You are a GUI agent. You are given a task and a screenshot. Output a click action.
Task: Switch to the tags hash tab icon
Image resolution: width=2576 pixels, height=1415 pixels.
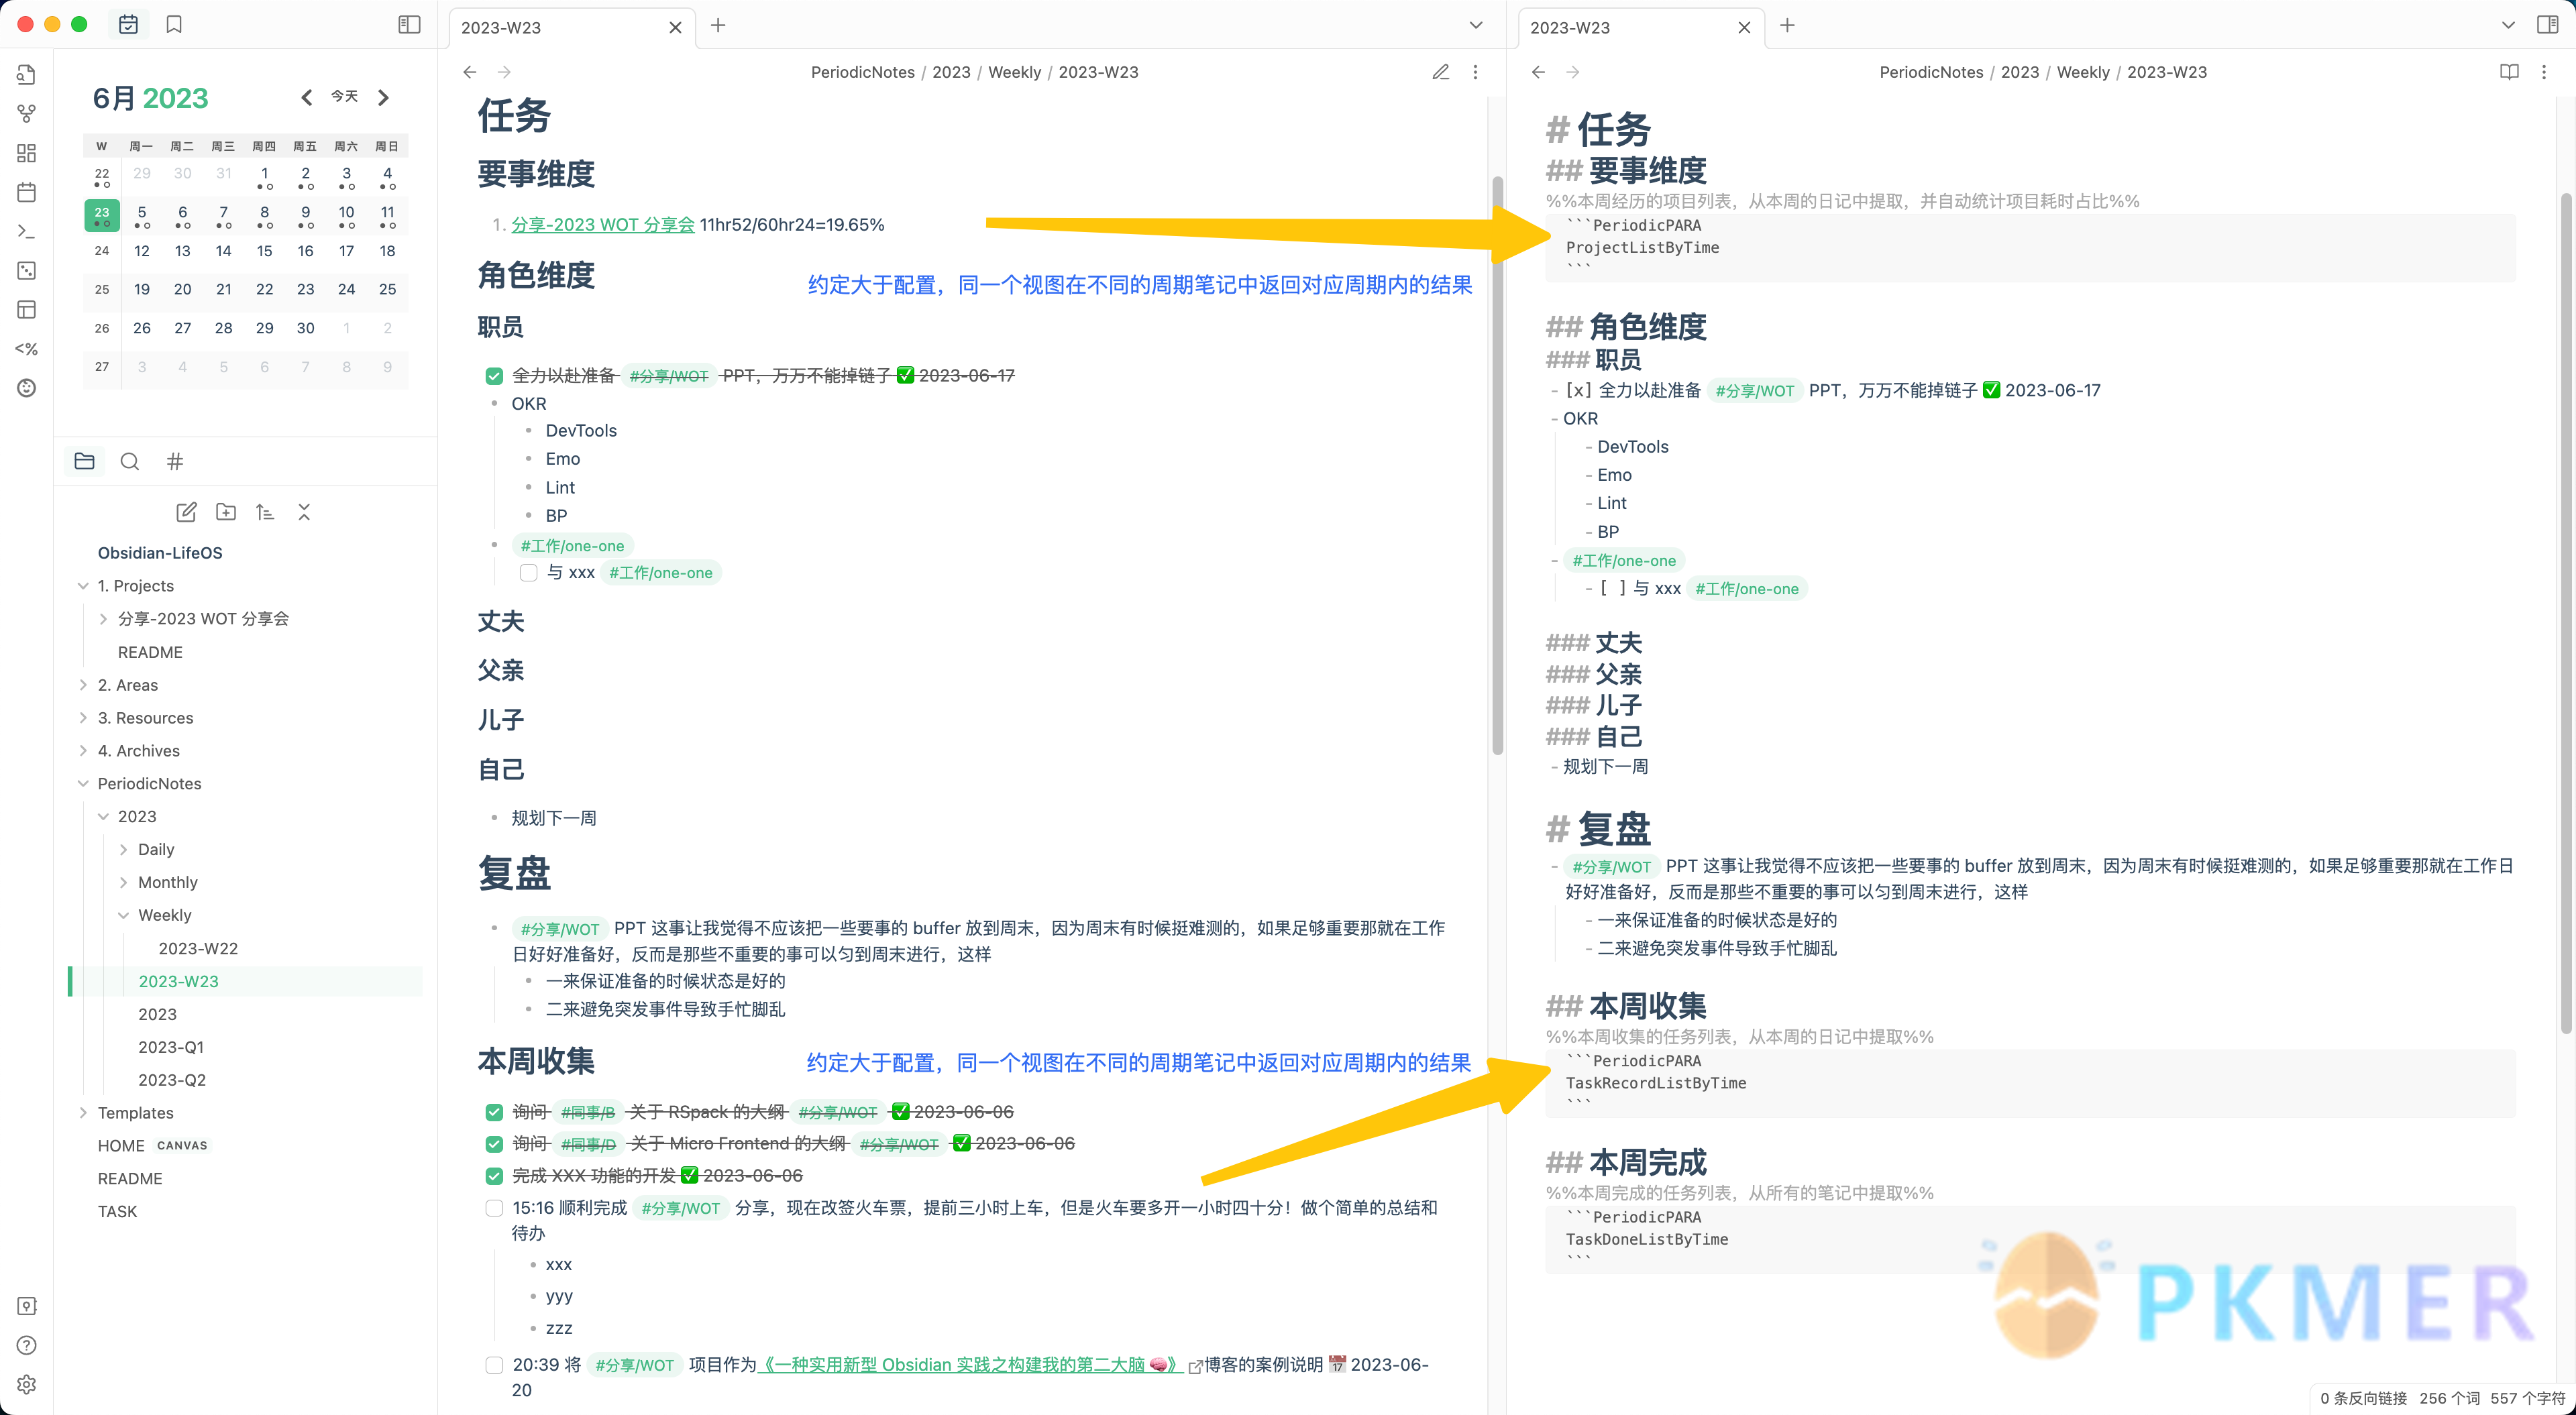(x=175, y=461)
